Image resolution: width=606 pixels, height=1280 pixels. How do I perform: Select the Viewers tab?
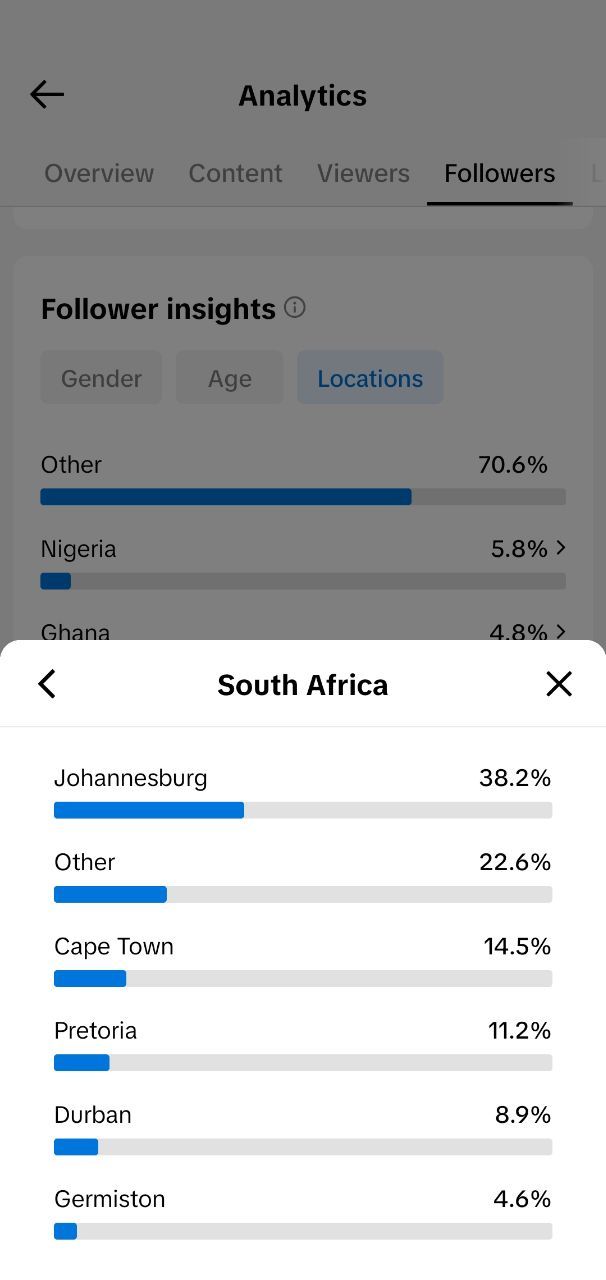363,173
